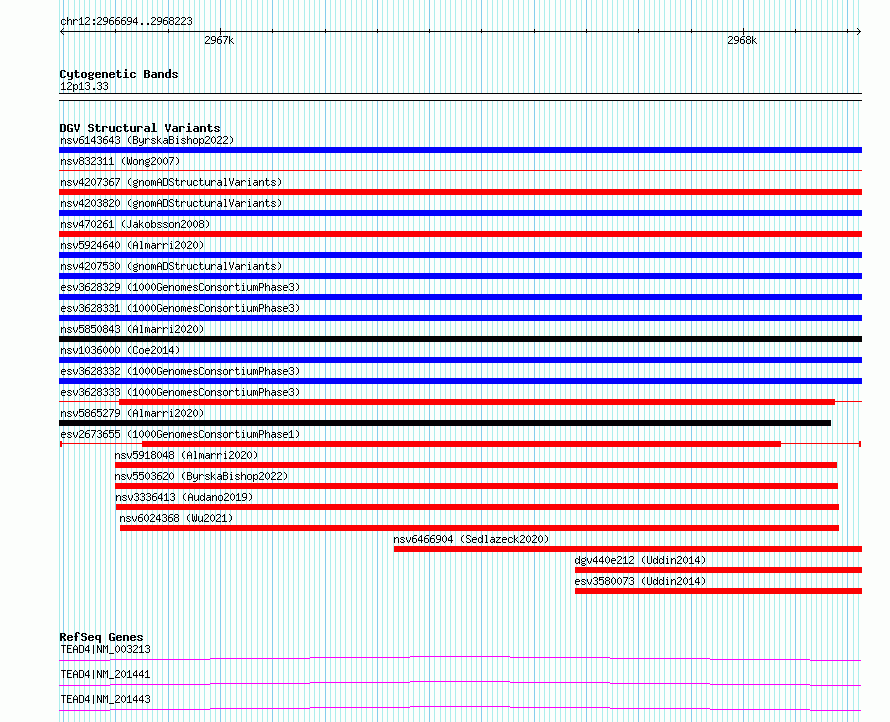This screenshot has height=722, width=890.
Task: Click the blue bar under esv3628331
Action: 460,318
